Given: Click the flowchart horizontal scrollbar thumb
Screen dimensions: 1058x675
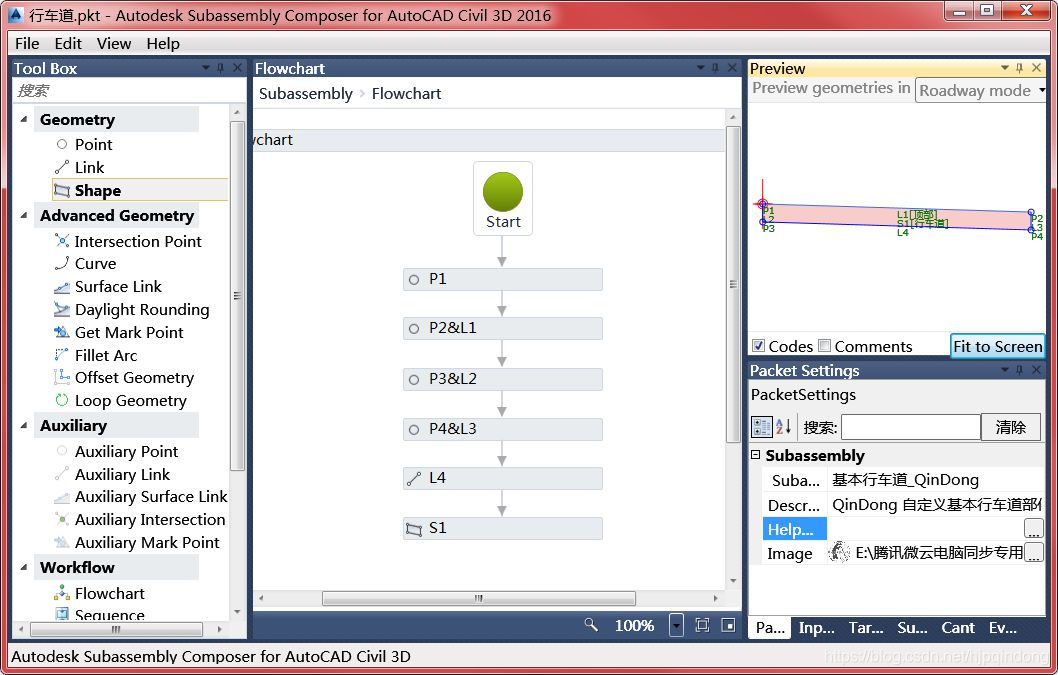Looking at the screenshot, I should click(478, 598).
